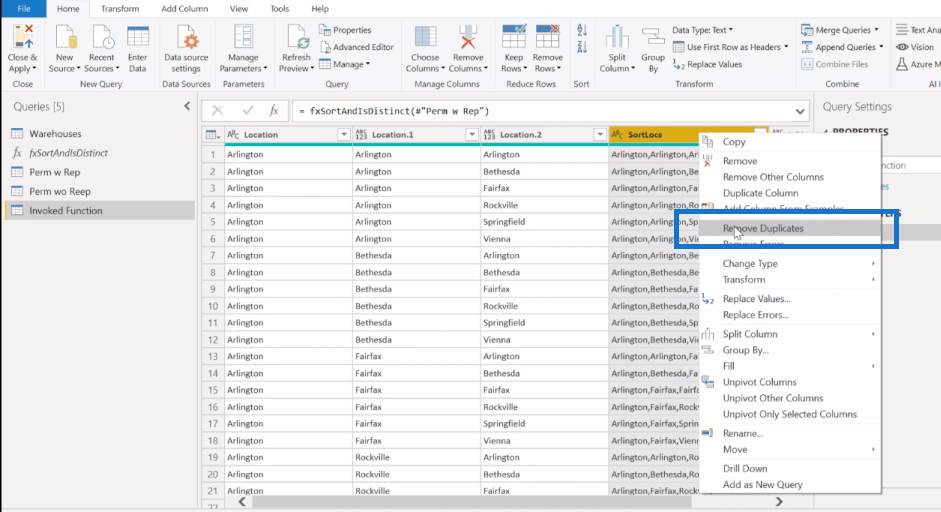Click the Refresh Preview icon
The image size is (941, 512).
[296, 38]
